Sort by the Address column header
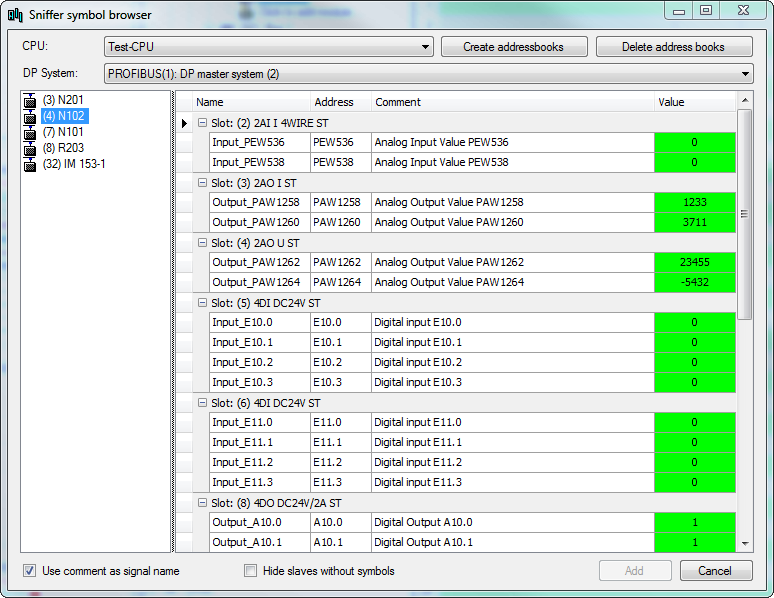Screen dimensions: 774x598 click(341, 102)
